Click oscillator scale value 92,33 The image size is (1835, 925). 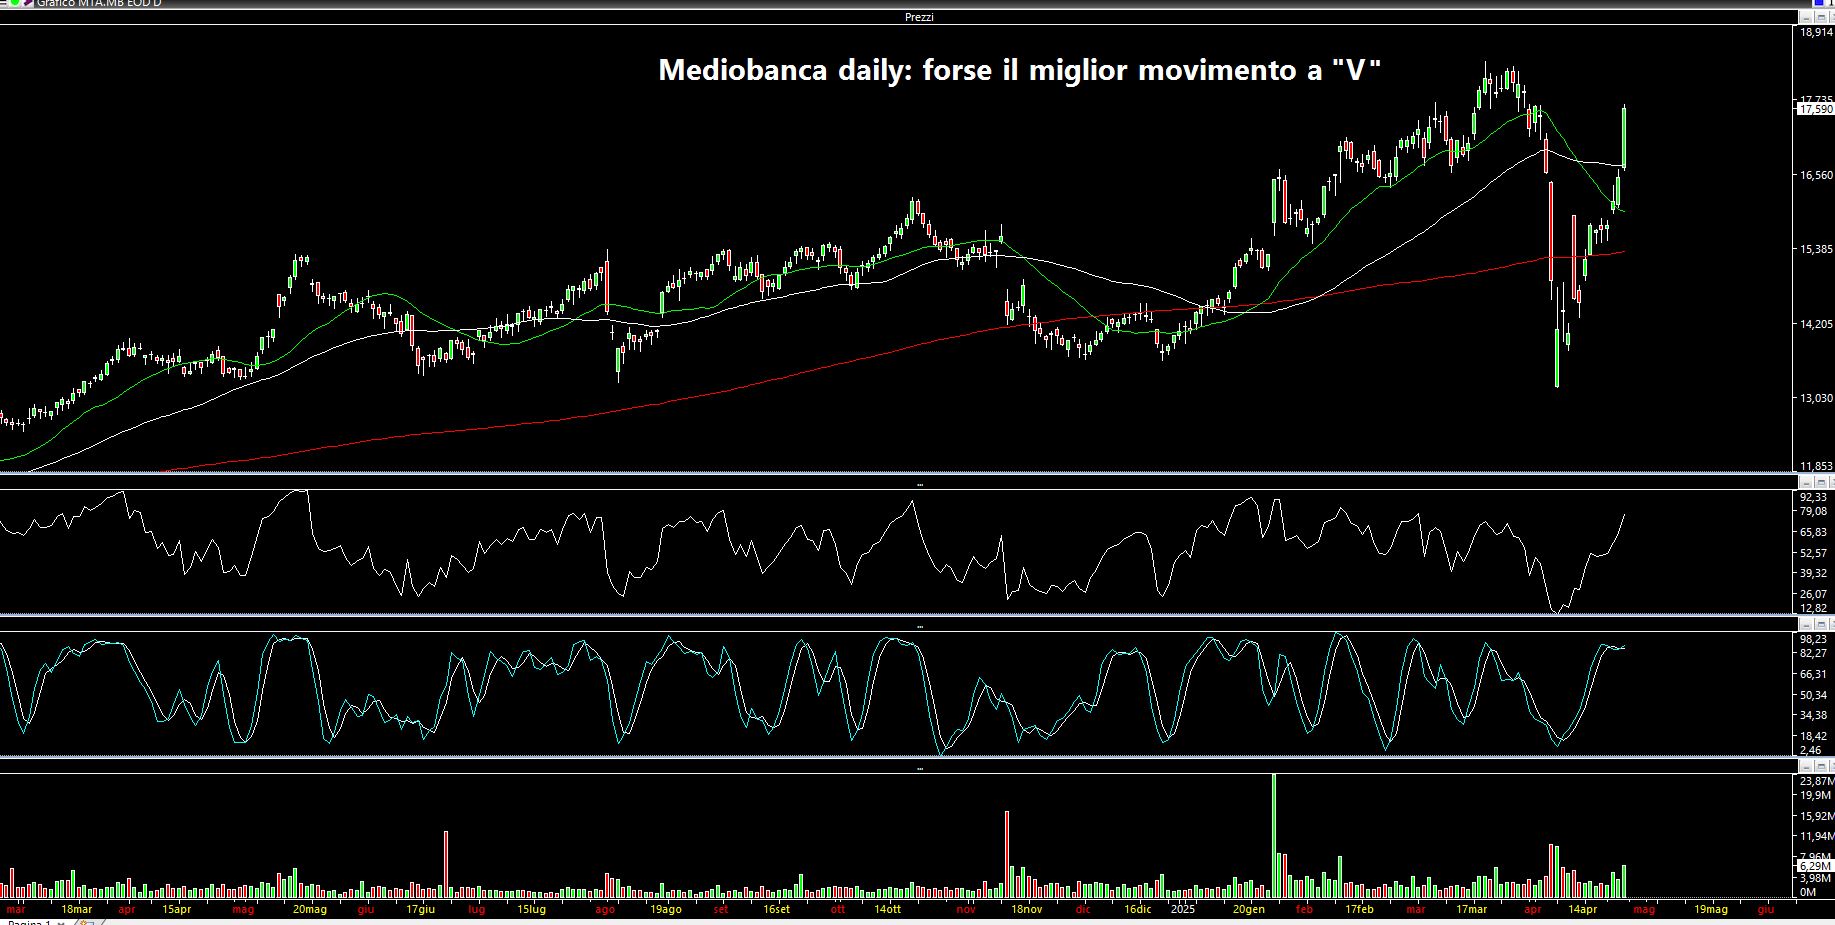(x=1813, y=497)
